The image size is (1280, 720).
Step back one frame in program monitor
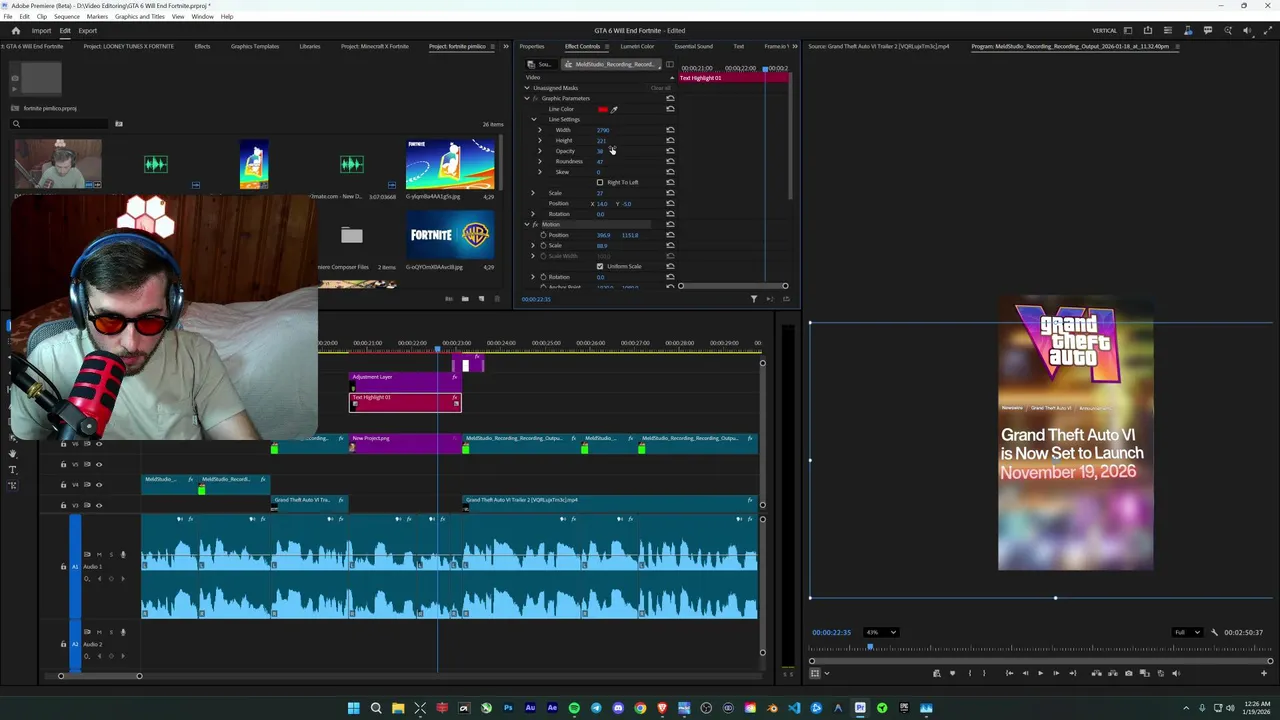[x=1024, y=673]
